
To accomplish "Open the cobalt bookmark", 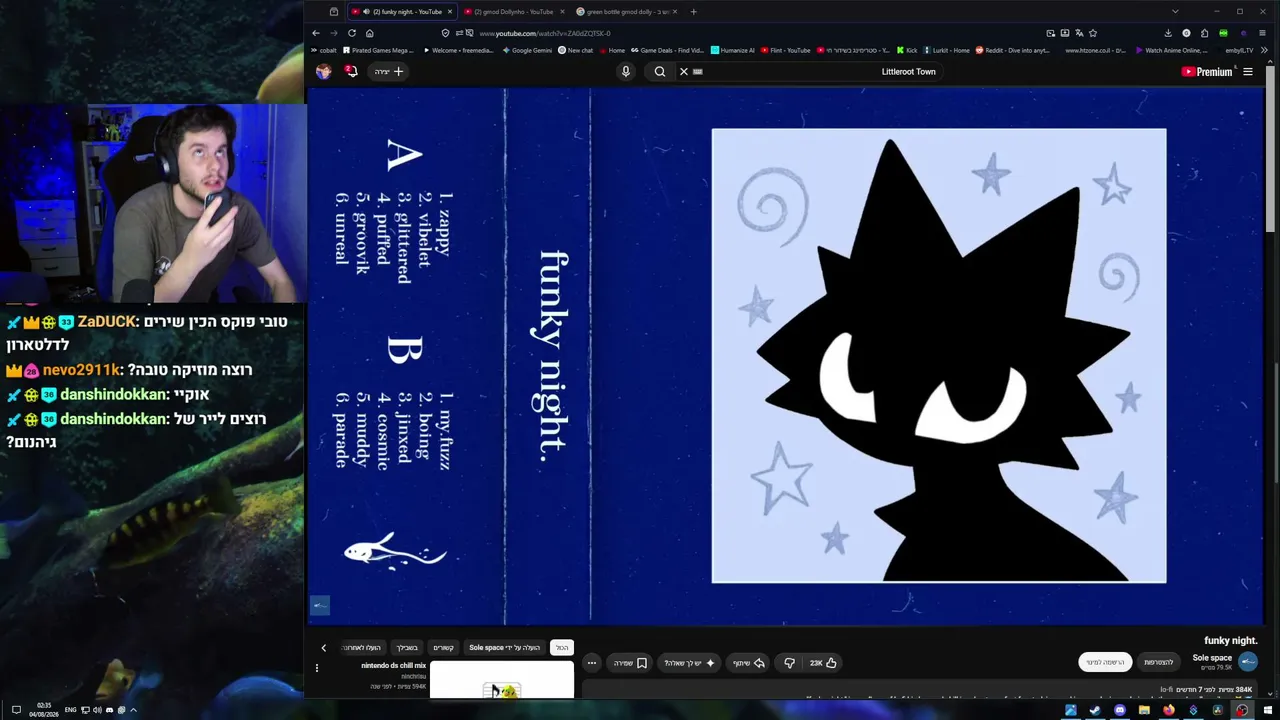I will pos(324,50).
